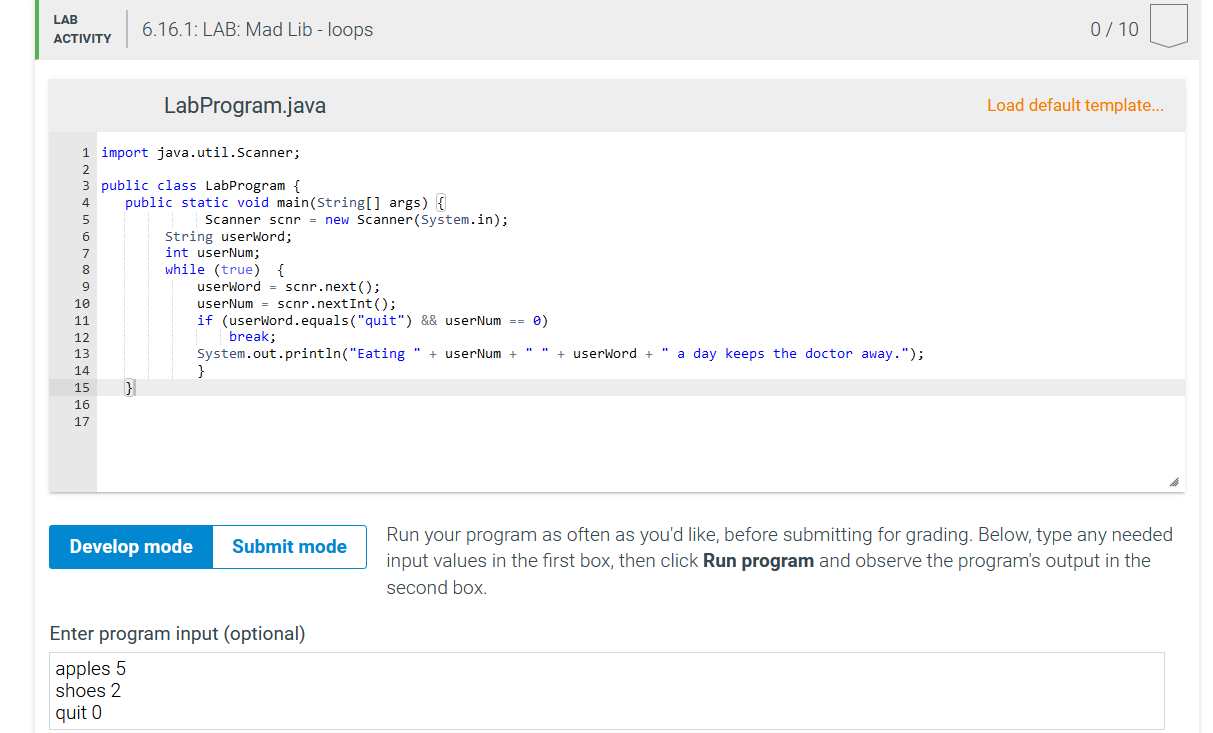Viewport: 1213px width, 733px height.
Task: Click the break statement on line 12
Action: tap(250, 336)
